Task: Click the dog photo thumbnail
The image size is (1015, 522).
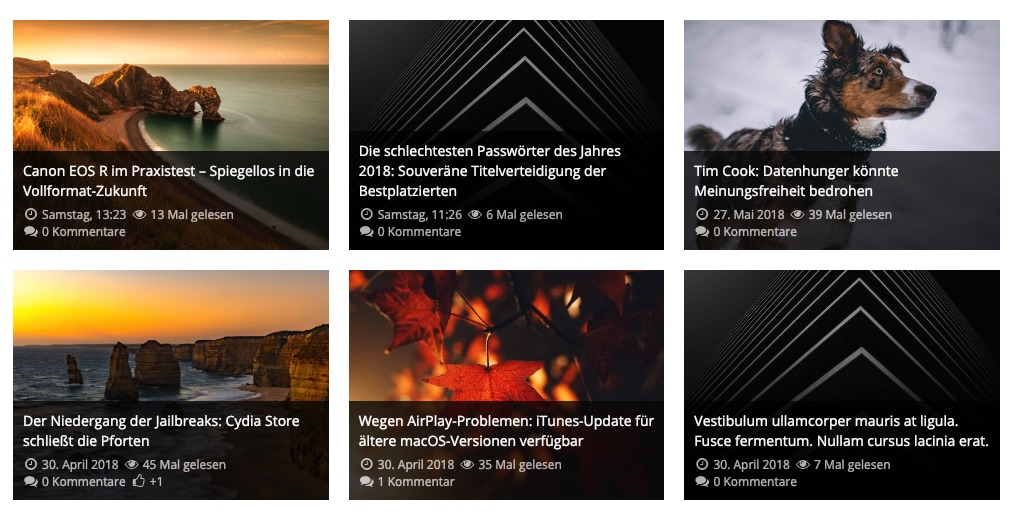Action: [x=841, y=85]
